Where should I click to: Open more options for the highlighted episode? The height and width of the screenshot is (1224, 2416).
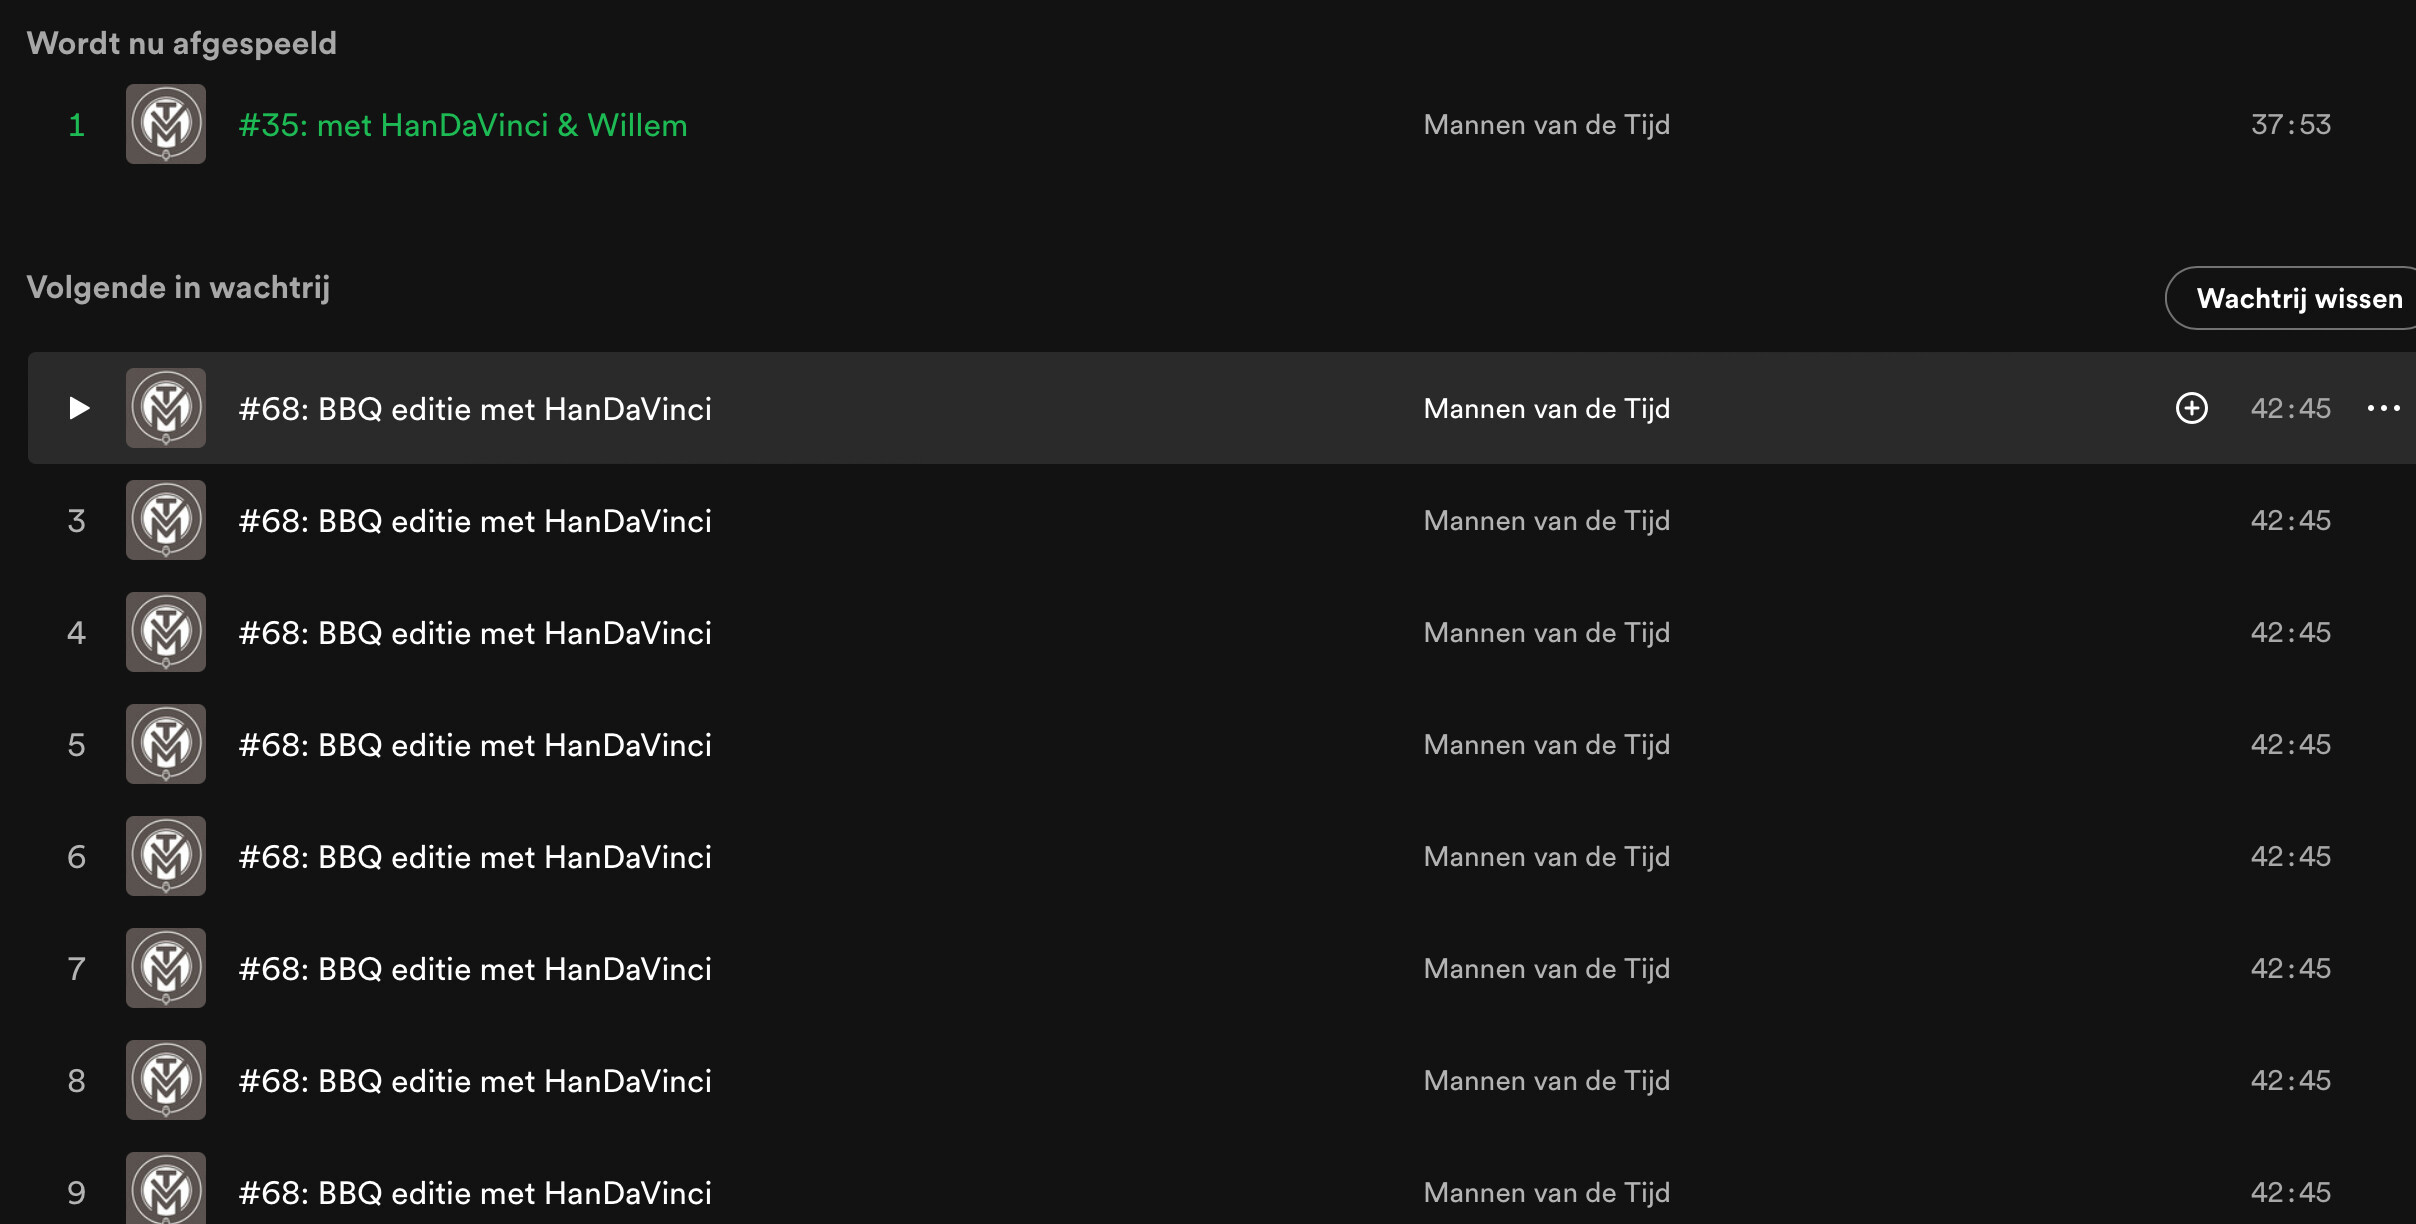(x=2384, y=408)
